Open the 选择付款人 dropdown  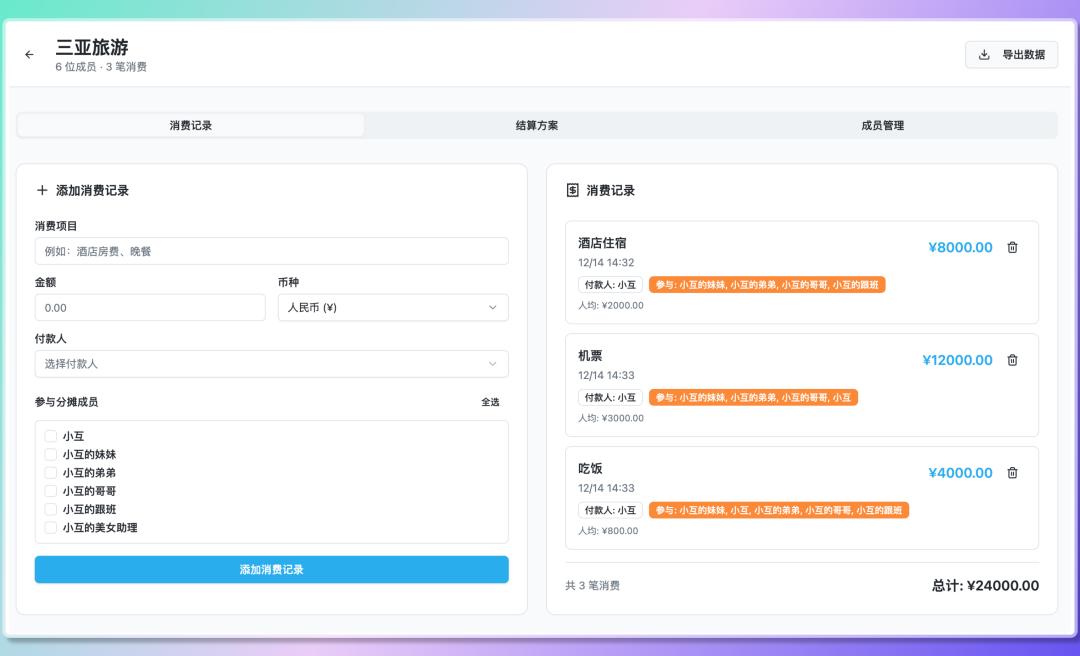tap(271, 363)
